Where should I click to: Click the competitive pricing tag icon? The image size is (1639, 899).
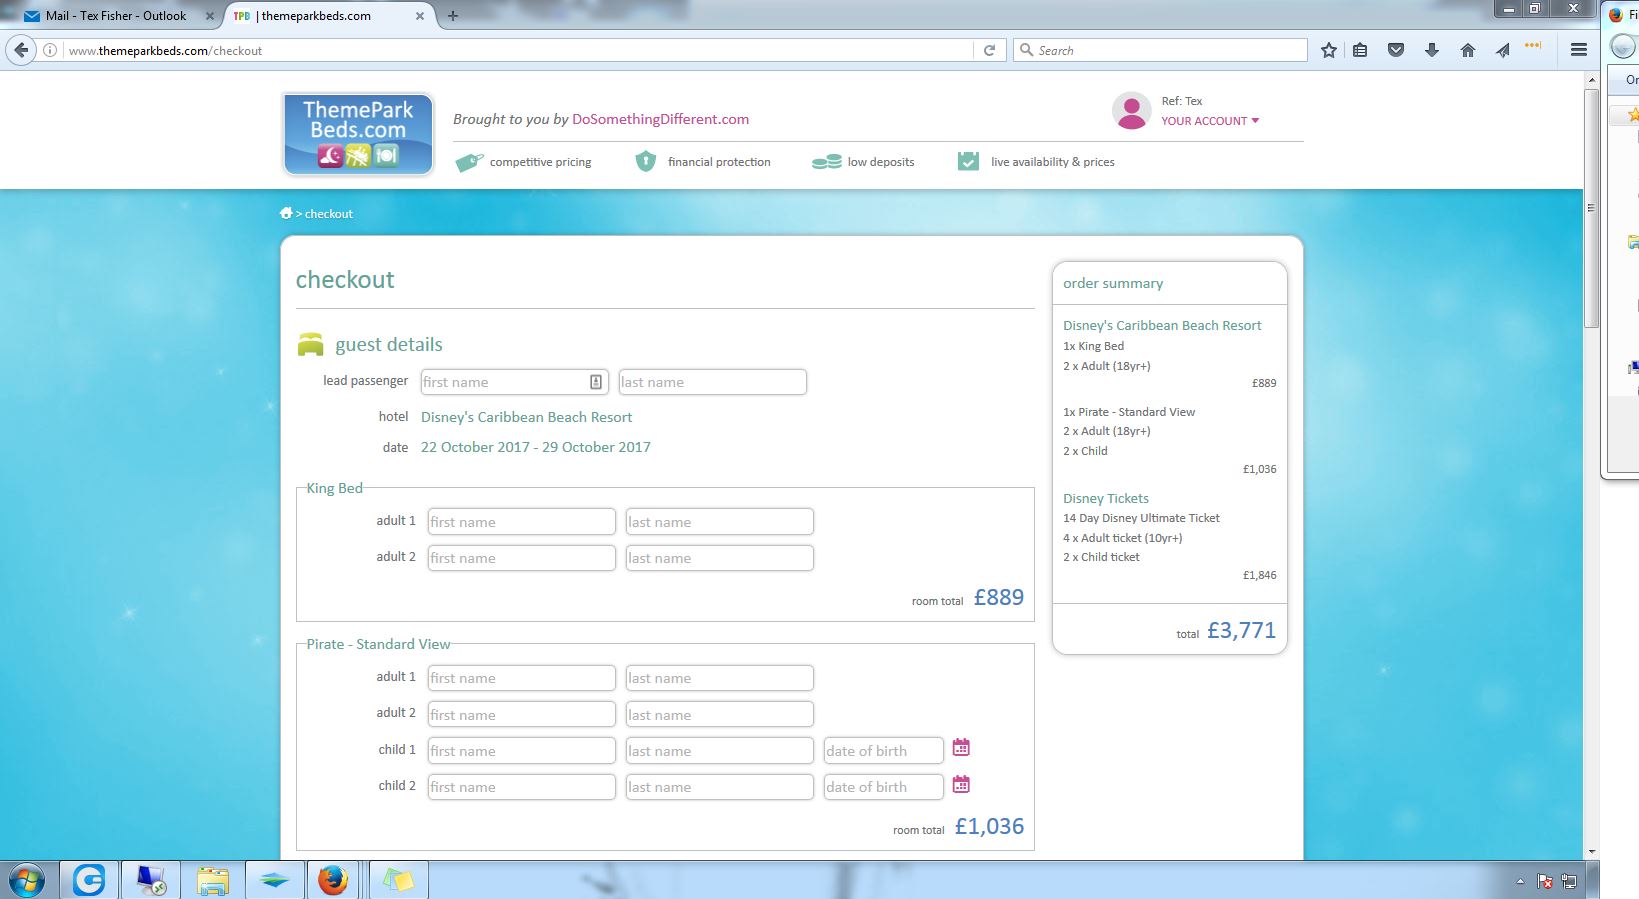(x=469, y=162)
